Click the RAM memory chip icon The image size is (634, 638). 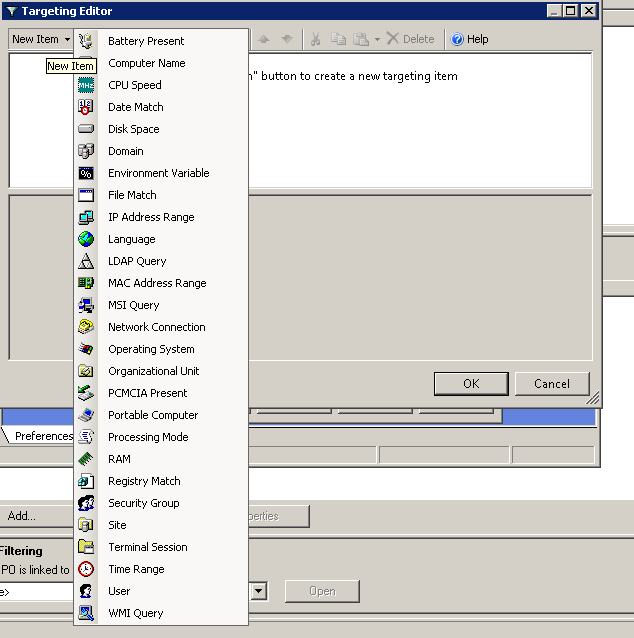pyautogui.click(x=86, y=459)
